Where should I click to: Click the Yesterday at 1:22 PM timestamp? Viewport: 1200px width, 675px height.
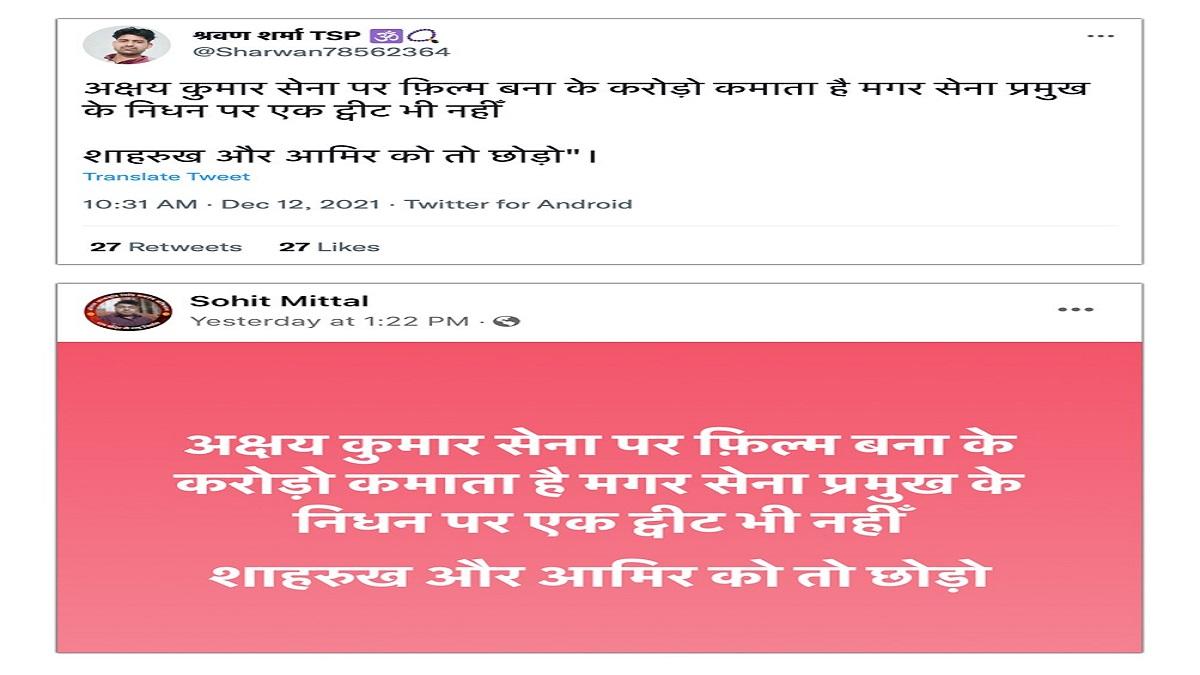tap(329, 322)
